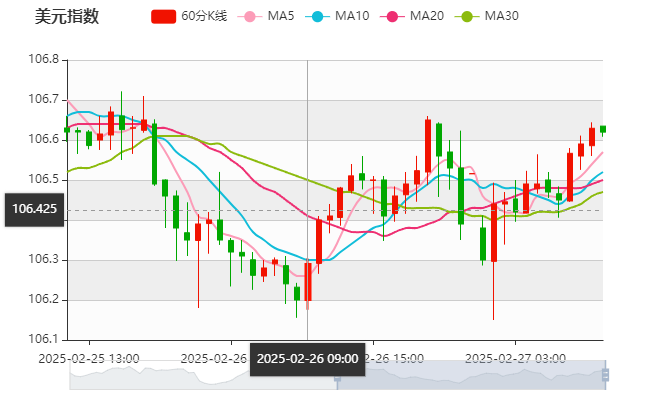Click the pink MA5 legend marker icon
The width and height of the screenshot is (670, 400).
point(250,17)
